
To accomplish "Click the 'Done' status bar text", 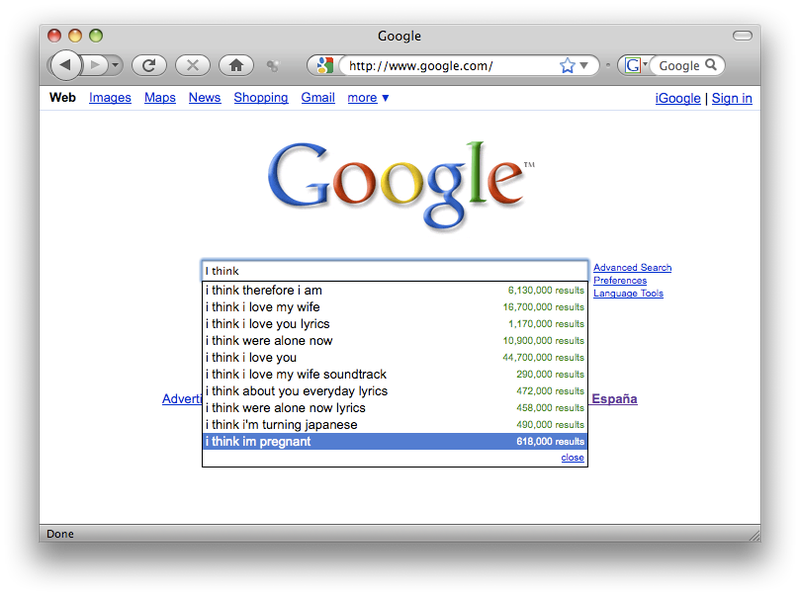I will [x=60, y=534].
